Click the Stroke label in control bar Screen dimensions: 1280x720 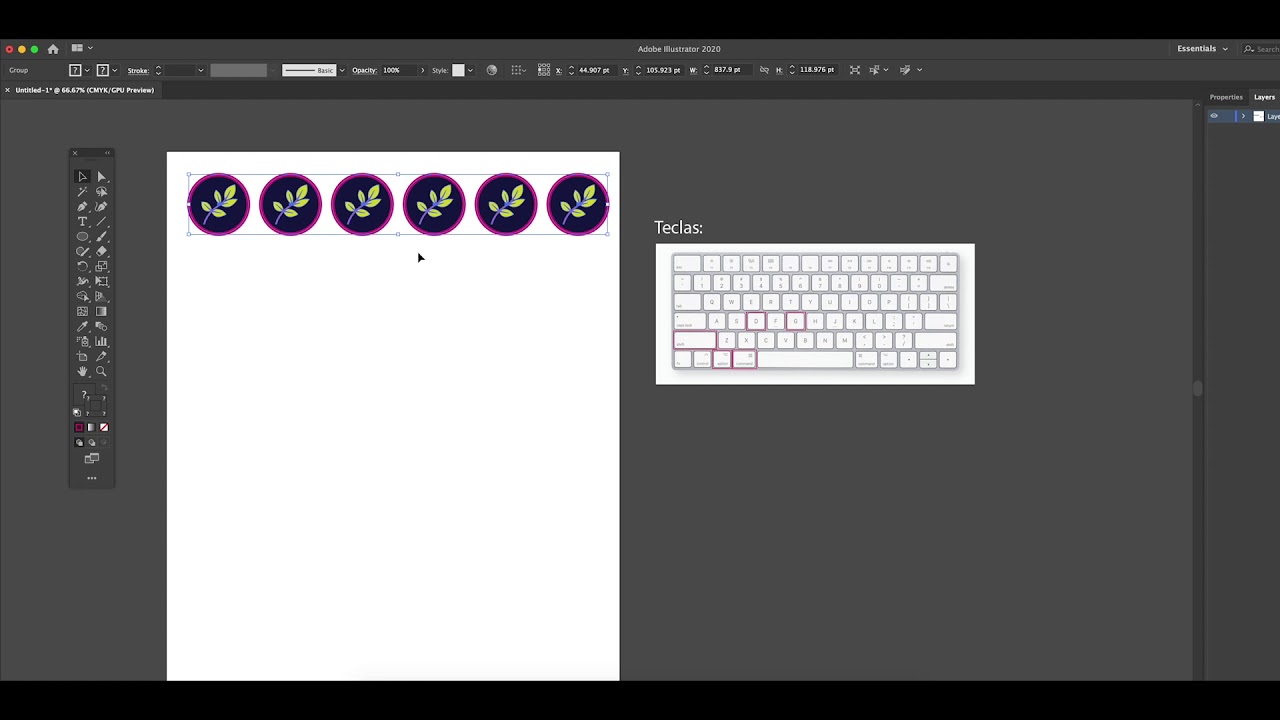point(138,70)
